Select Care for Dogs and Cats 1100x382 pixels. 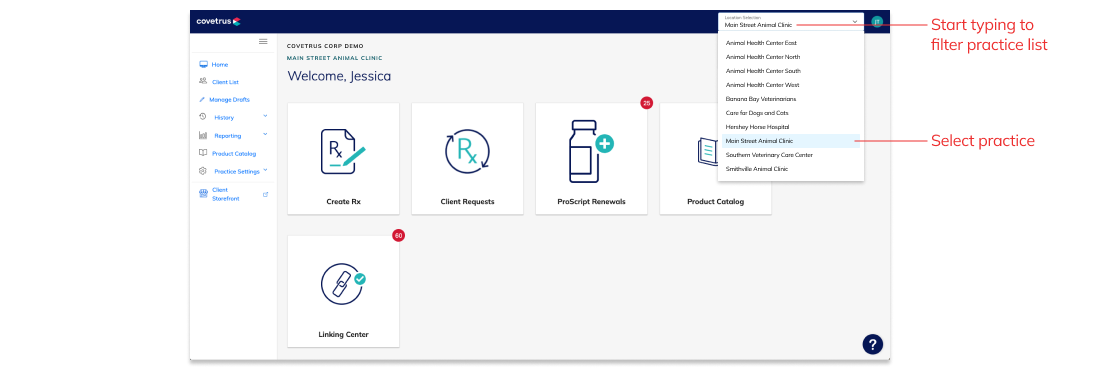(791, 113)
